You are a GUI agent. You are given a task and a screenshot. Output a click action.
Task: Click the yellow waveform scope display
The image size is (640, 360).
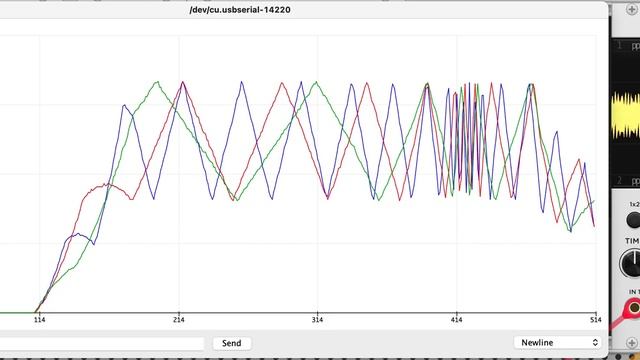pyautogui.click(x=625, y=114)
